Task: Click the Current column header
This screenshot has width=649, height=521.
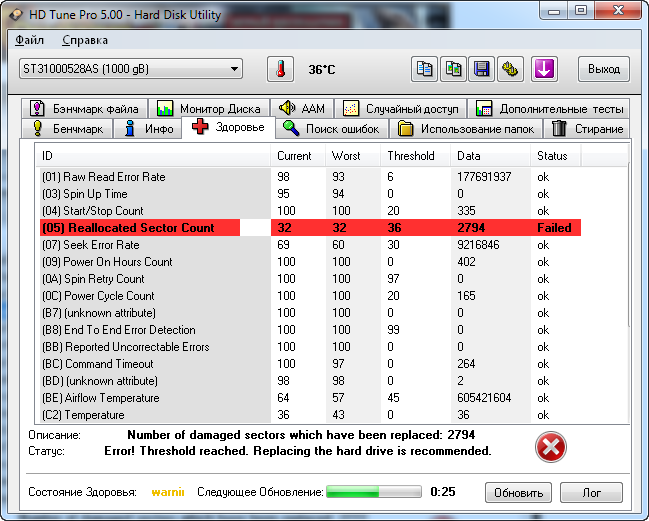Action: point(298,156)
